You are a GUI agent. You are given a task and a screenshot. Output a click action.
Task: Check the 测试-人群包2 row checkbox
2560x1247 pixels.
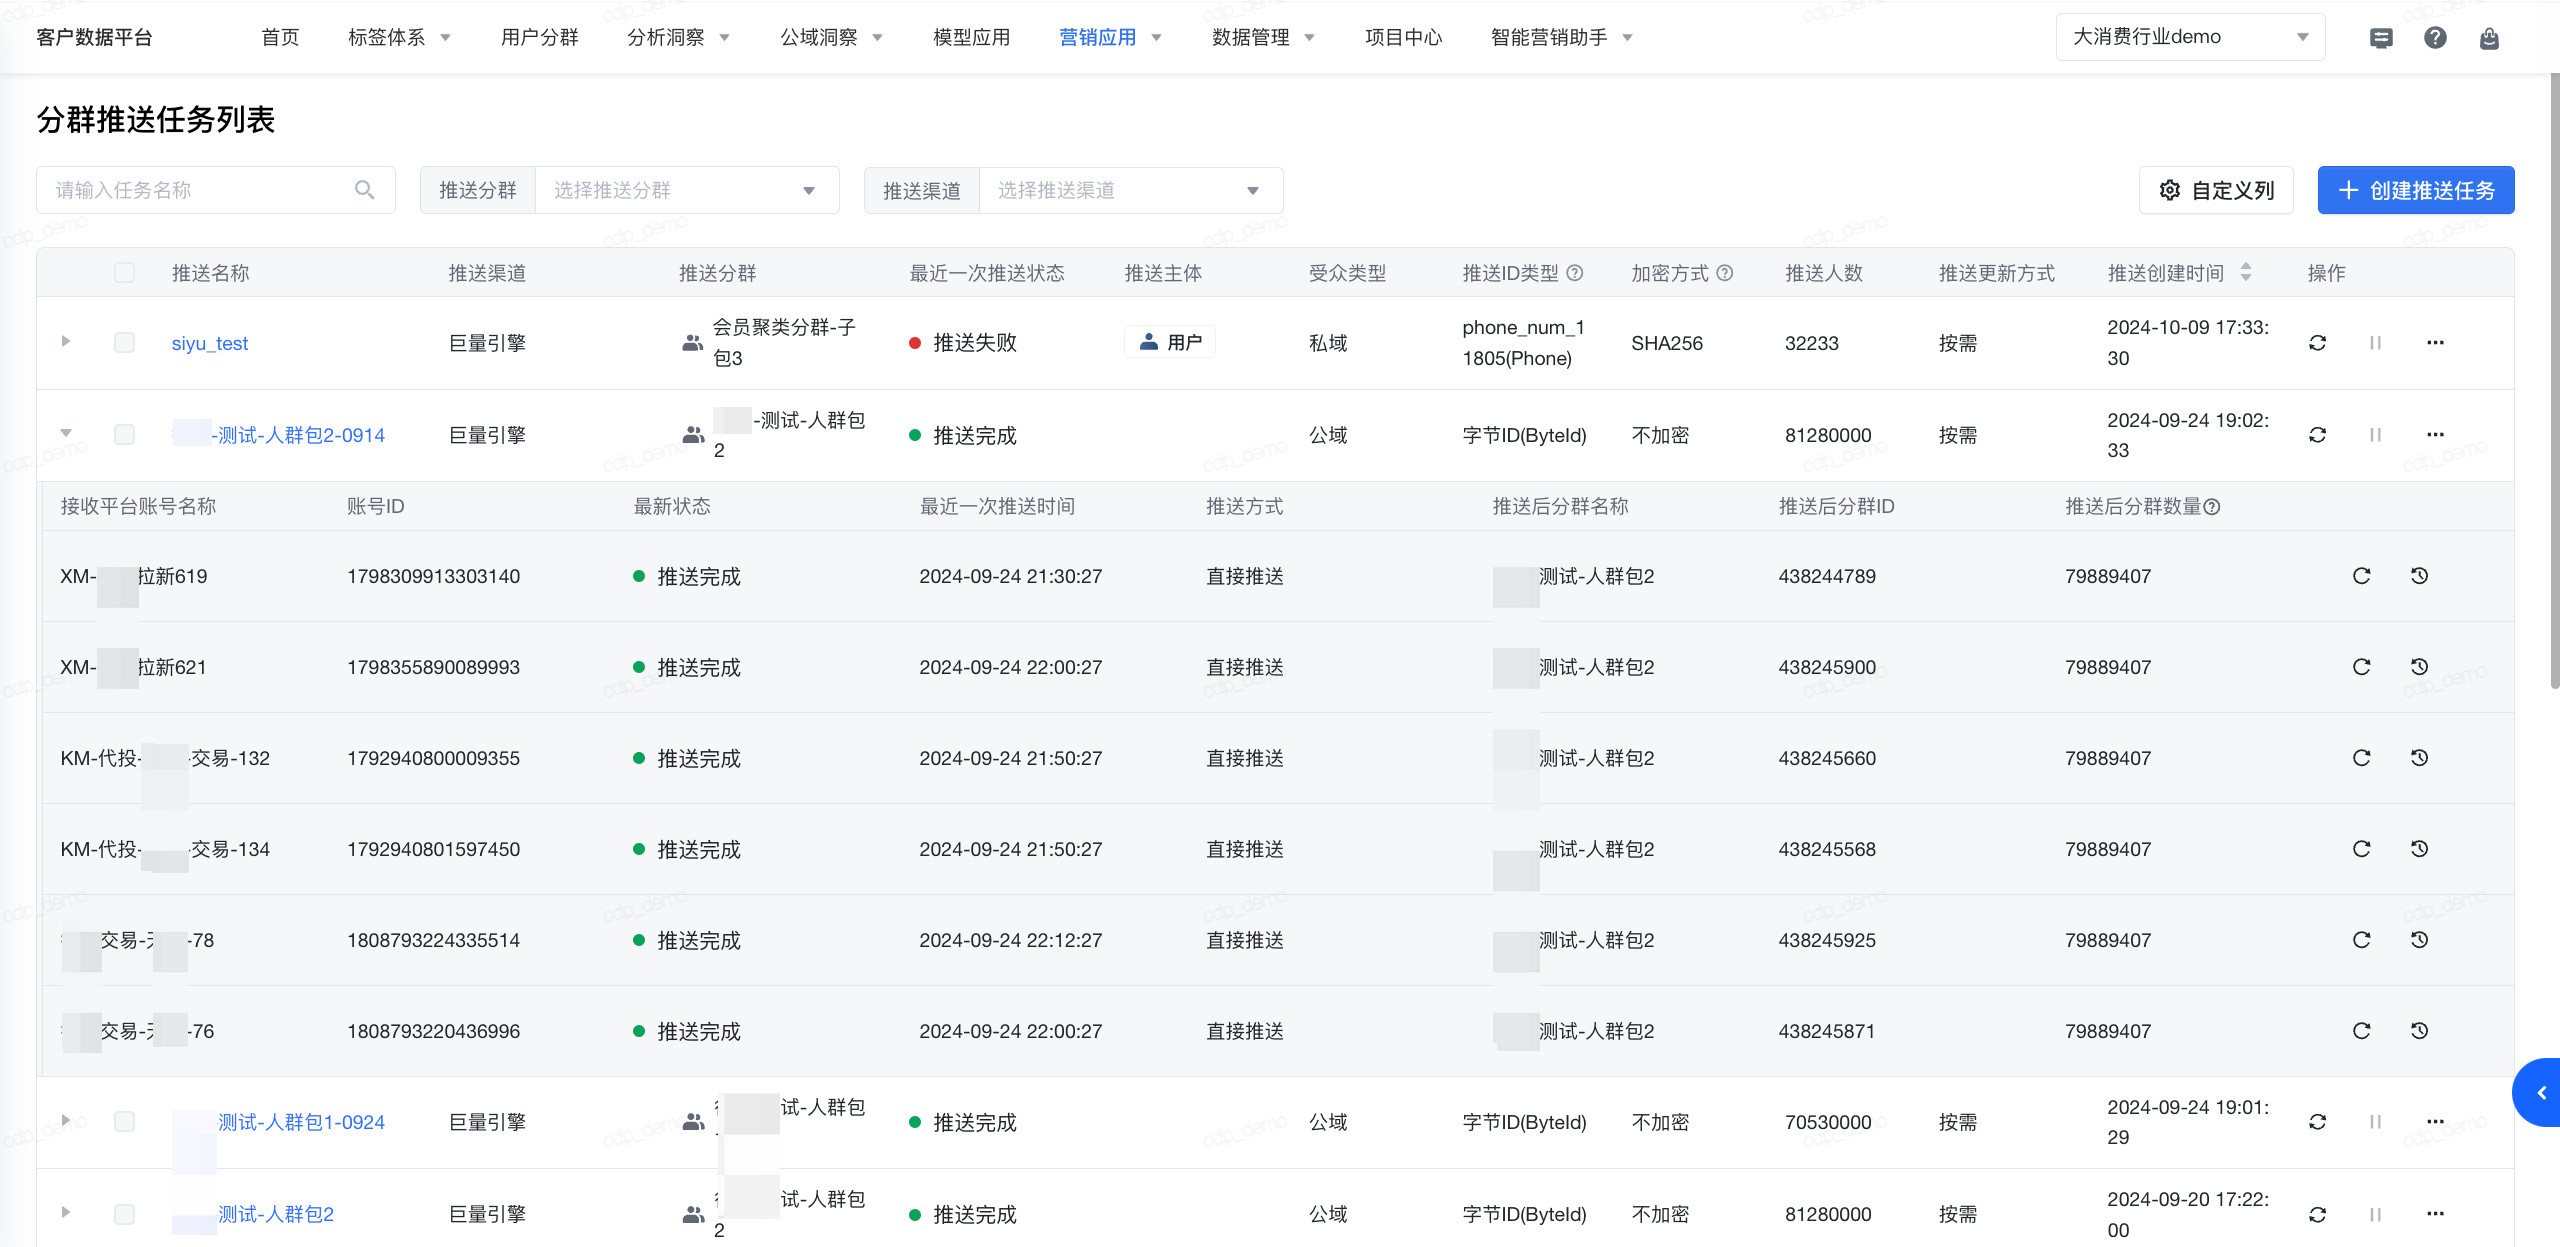(124, 1214)
